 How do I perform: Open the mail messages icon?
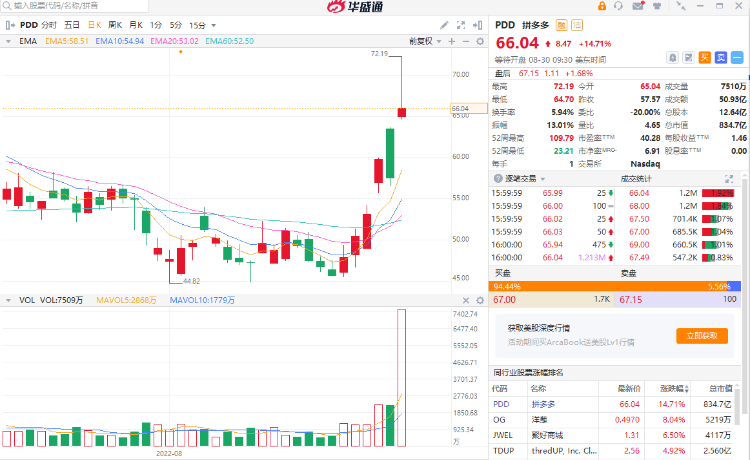tap(638, 6)
